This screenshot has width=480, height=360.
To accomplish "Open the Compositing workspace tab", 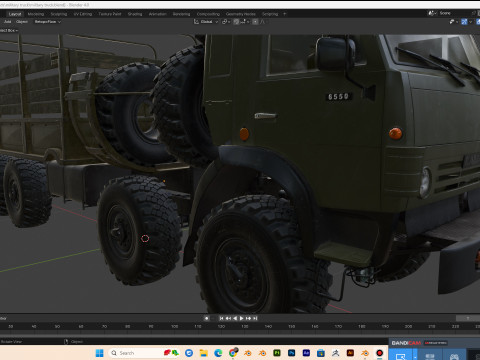I will coord(208,14).
